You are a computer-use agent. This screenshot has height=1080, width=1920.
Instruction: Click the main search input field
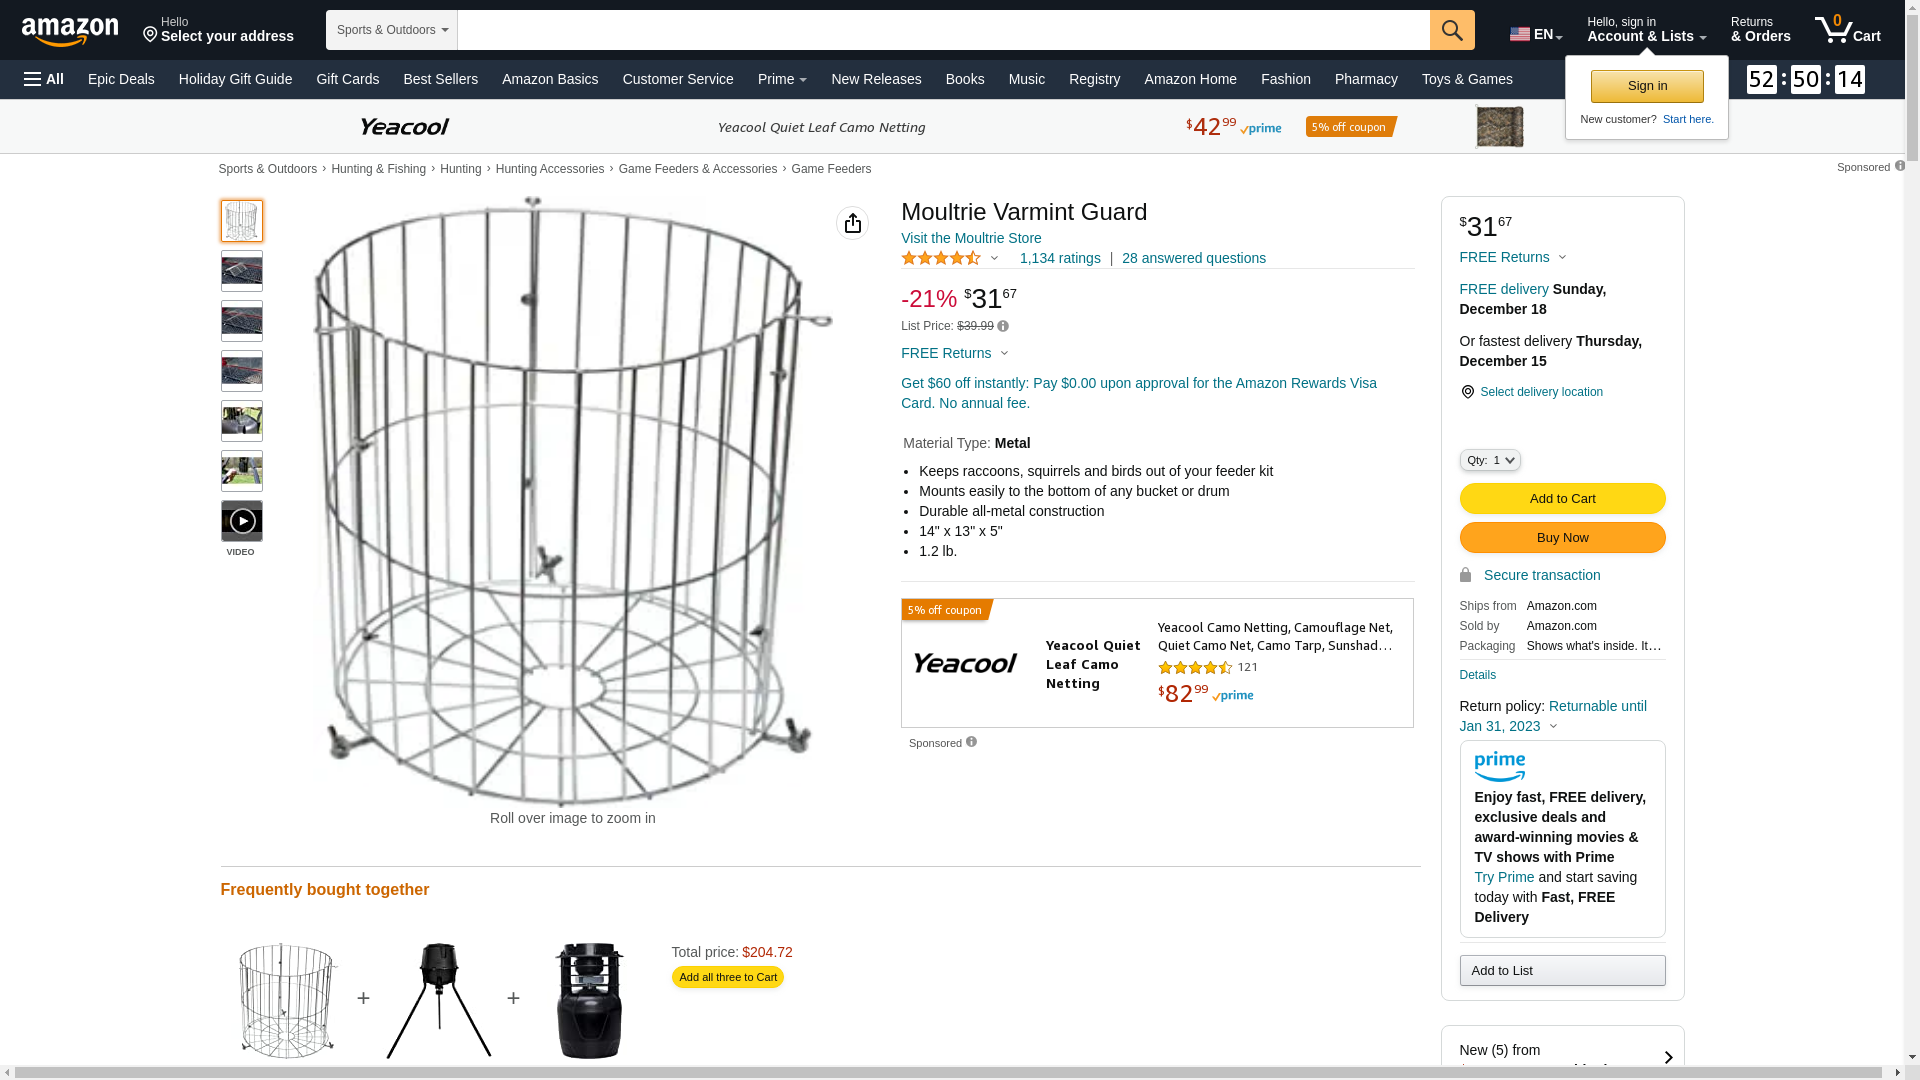point(942,30)
